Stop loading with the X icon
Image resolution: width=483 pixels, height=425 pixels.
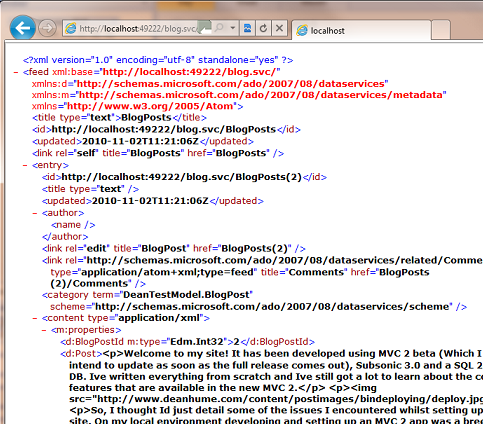(x=279, y=28)
